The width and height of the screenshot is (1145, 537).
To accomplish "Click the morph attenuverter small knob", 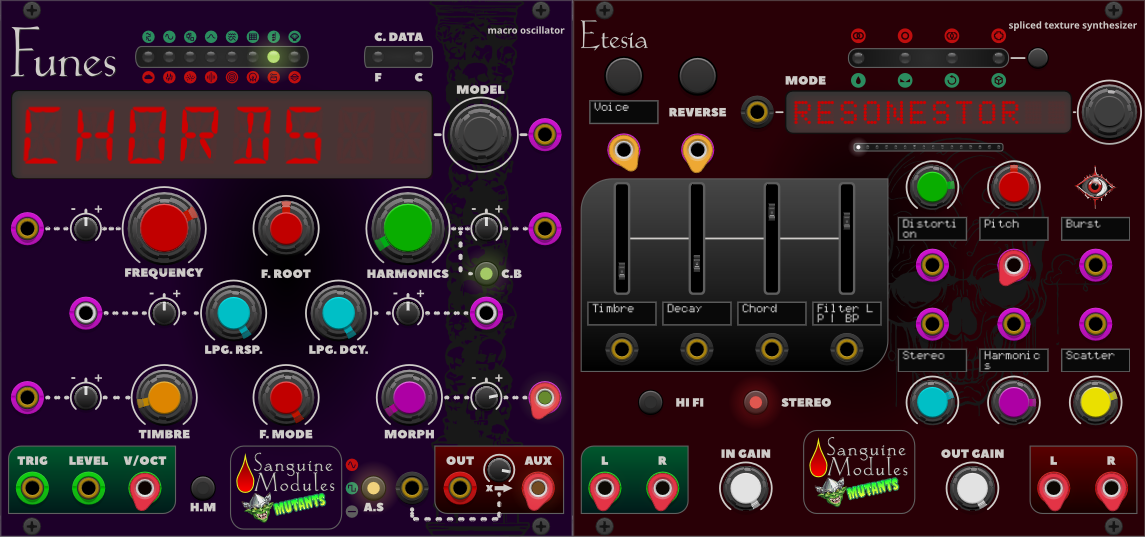I will (x=485, y=398).
